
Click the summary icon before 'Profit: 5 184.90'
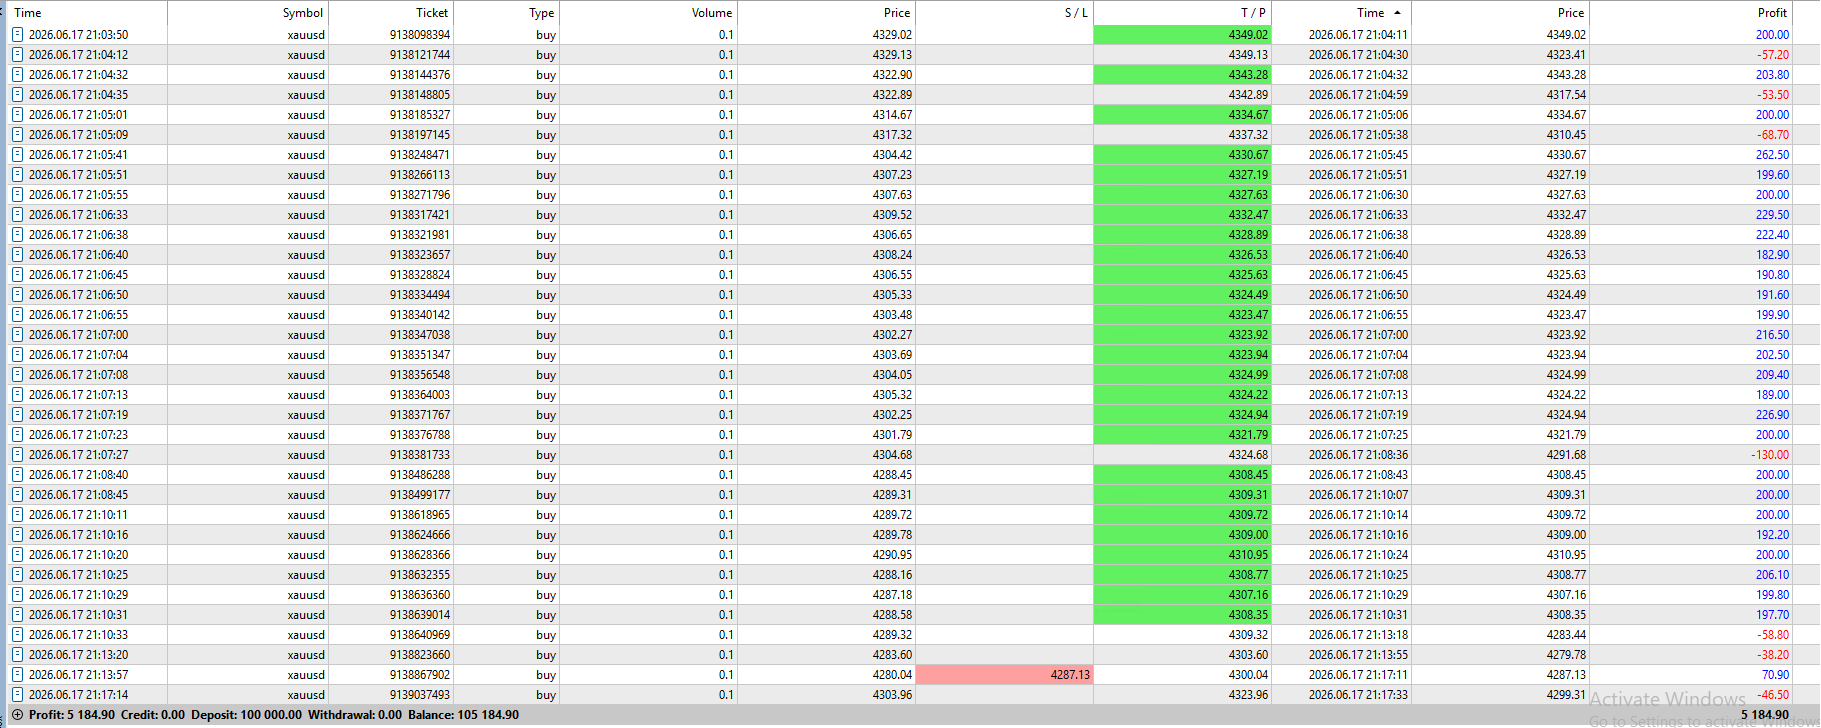point(17,715)
